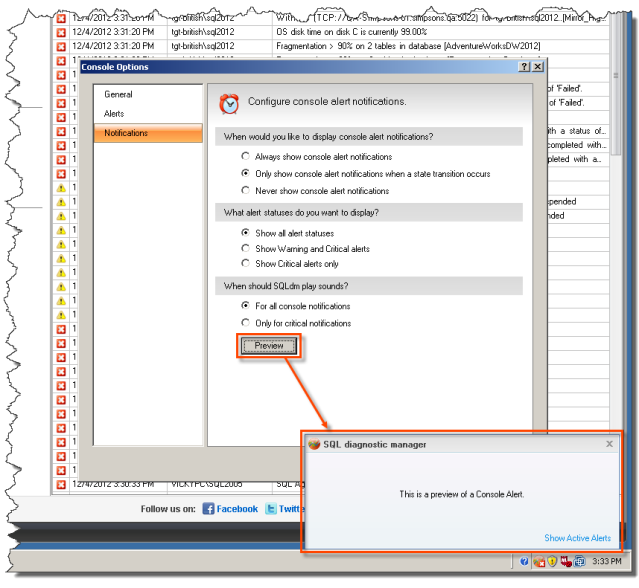Select the 'OS disk time on disk C' alert text
This screenshot has height=588, width=639.
351,32
